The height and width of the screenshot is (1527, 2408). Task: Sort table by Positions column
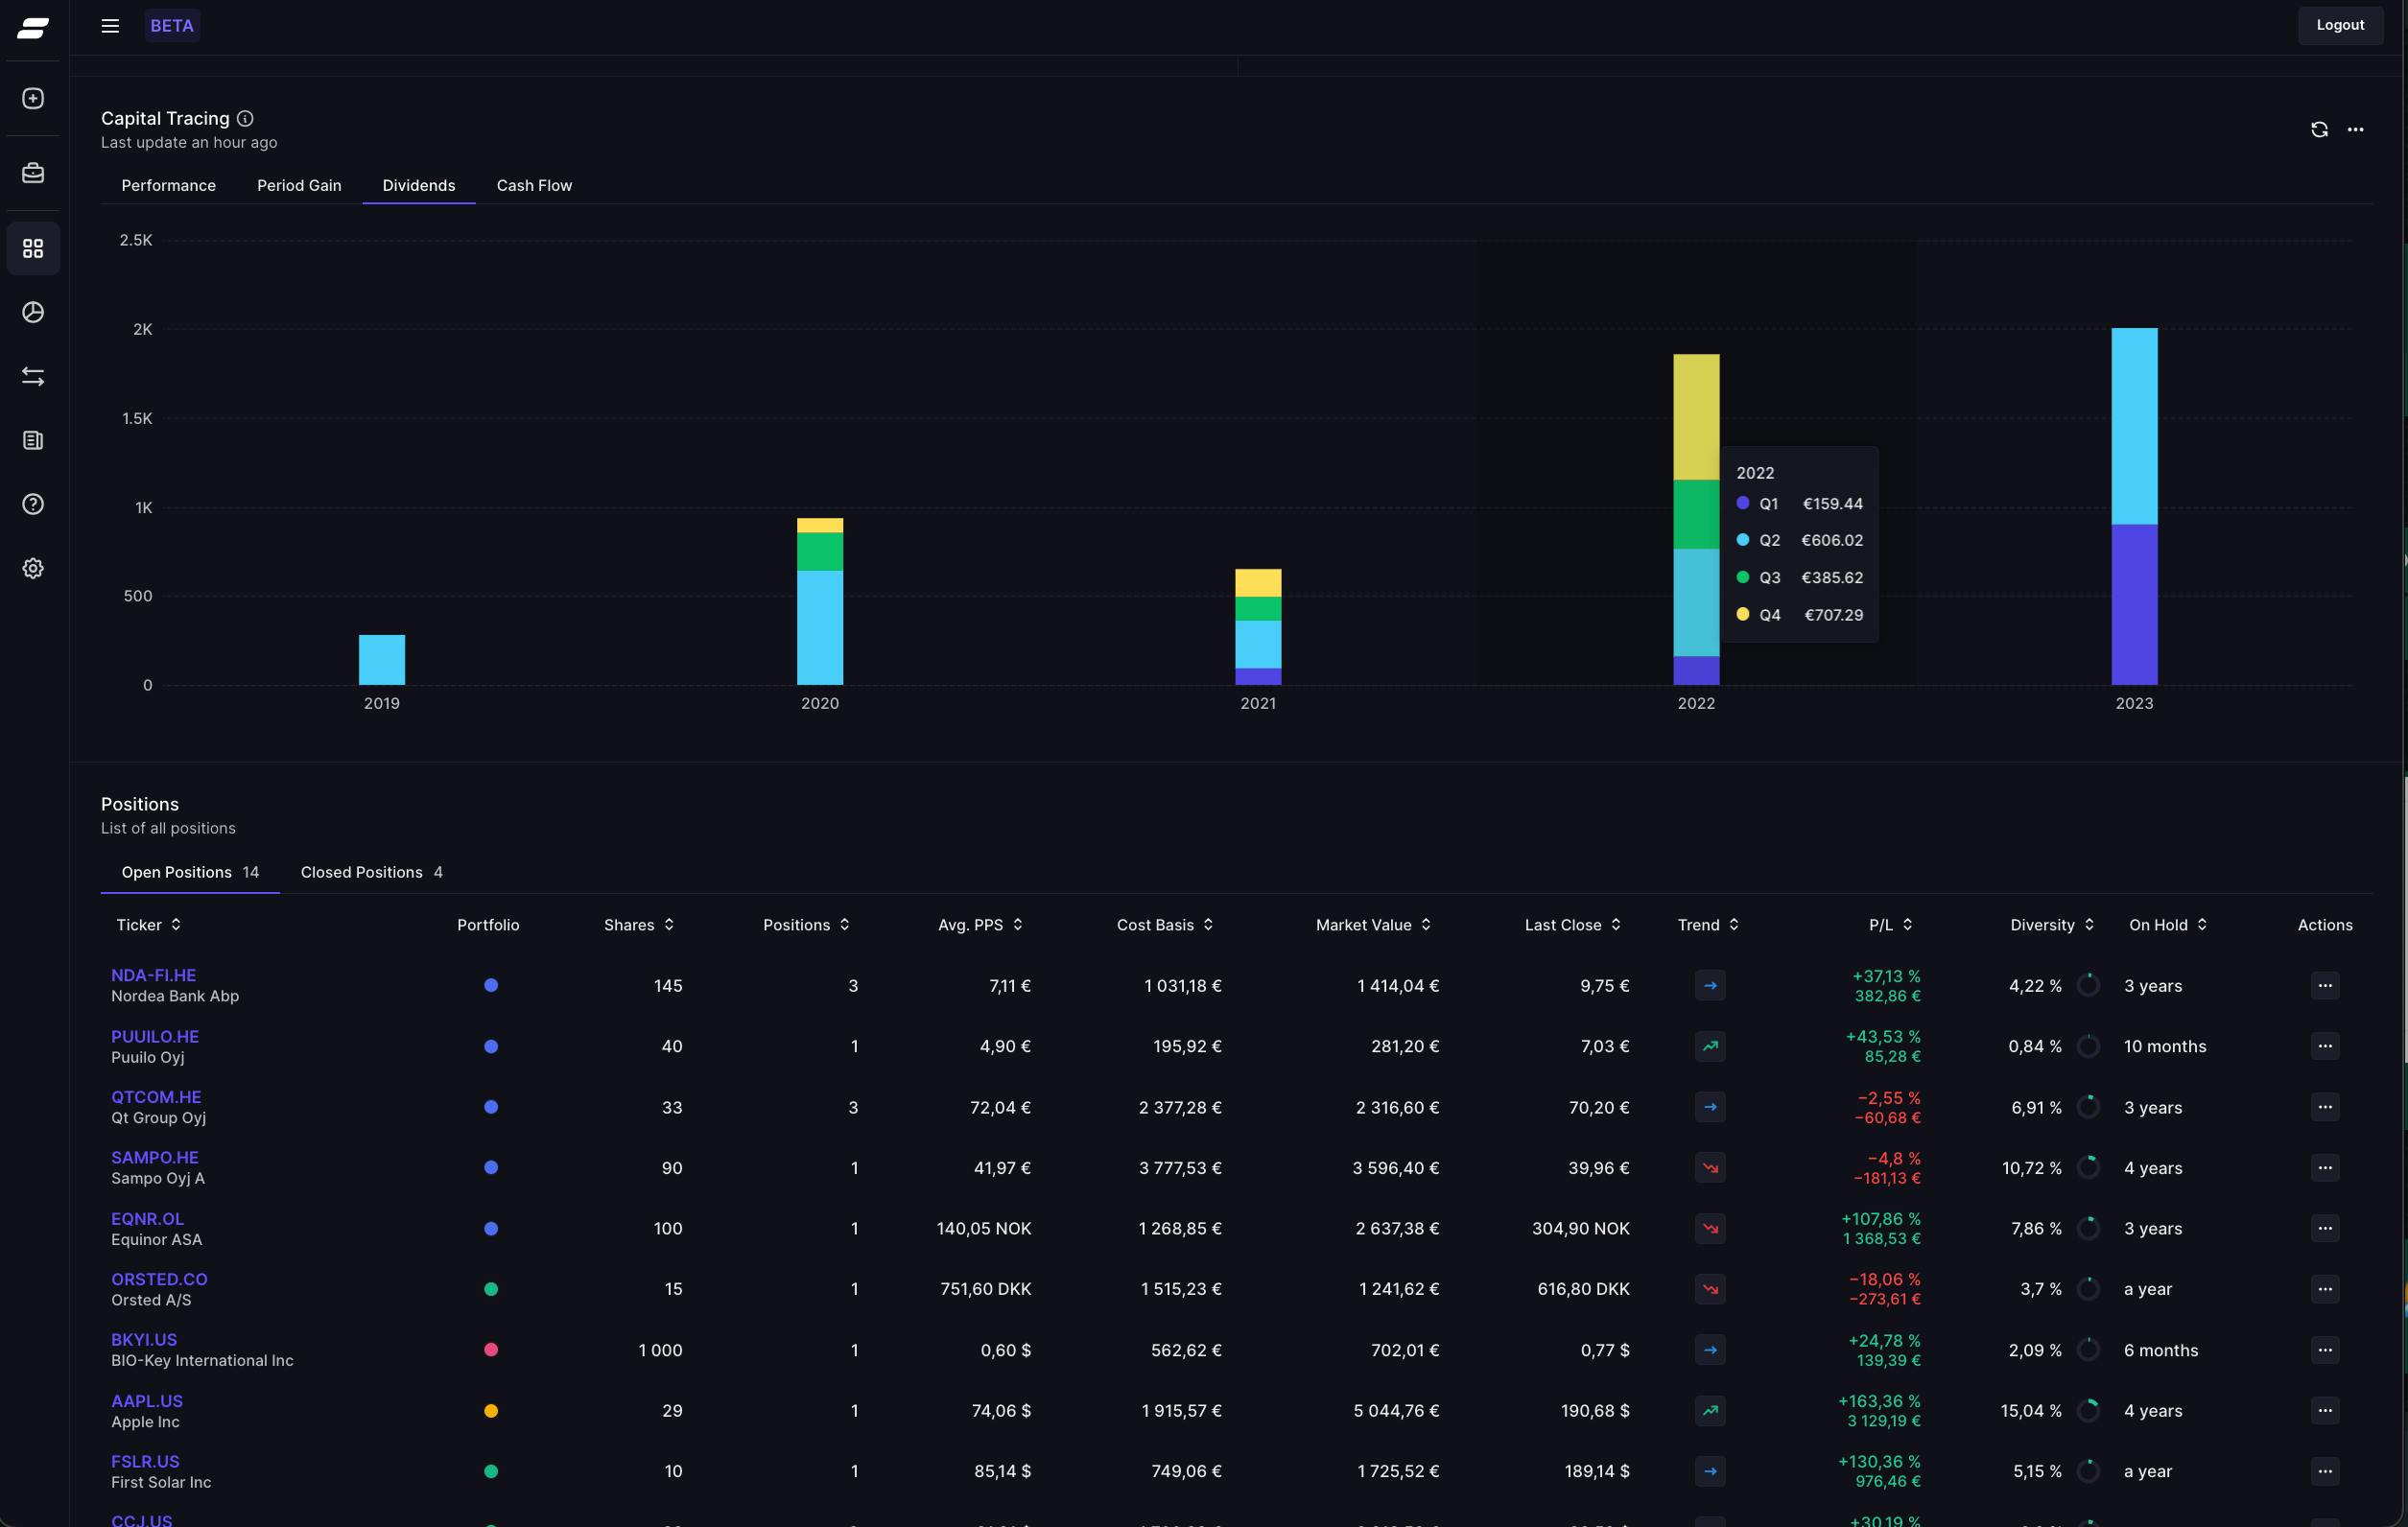tap(807, 924)
